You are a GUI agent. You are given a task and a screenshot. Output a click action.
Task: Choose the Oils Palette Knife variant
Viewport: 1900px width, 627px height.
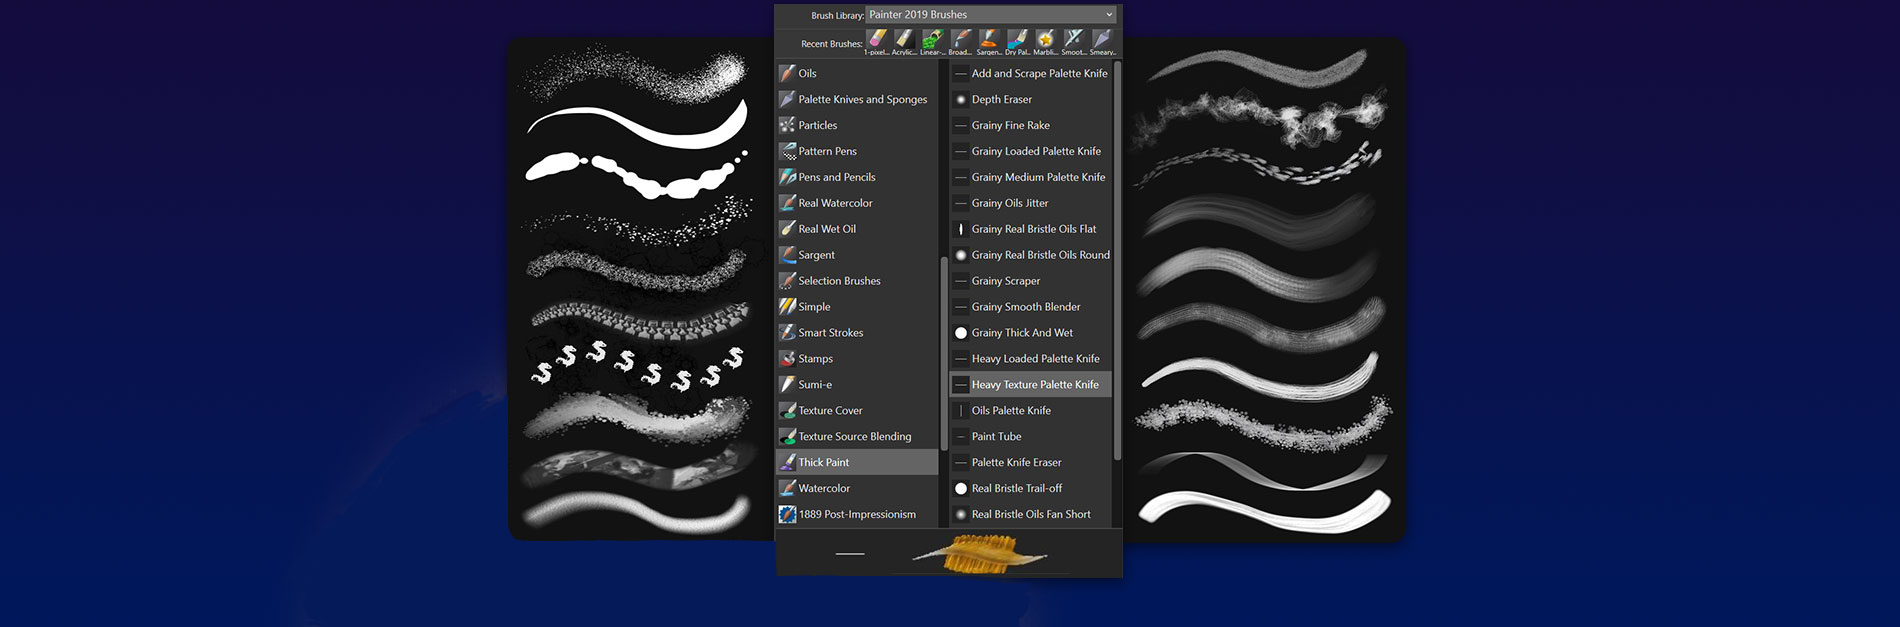1030,411
